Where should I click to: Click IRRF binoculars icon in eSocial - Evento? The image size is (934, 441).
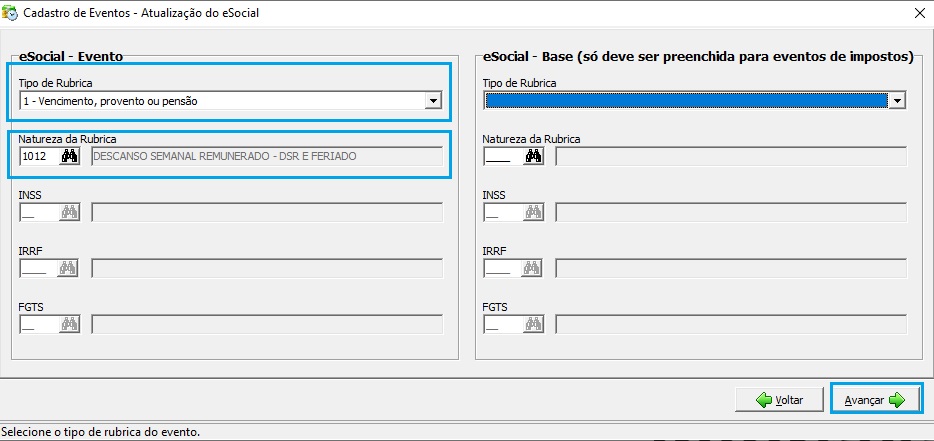tap(69, 268)
